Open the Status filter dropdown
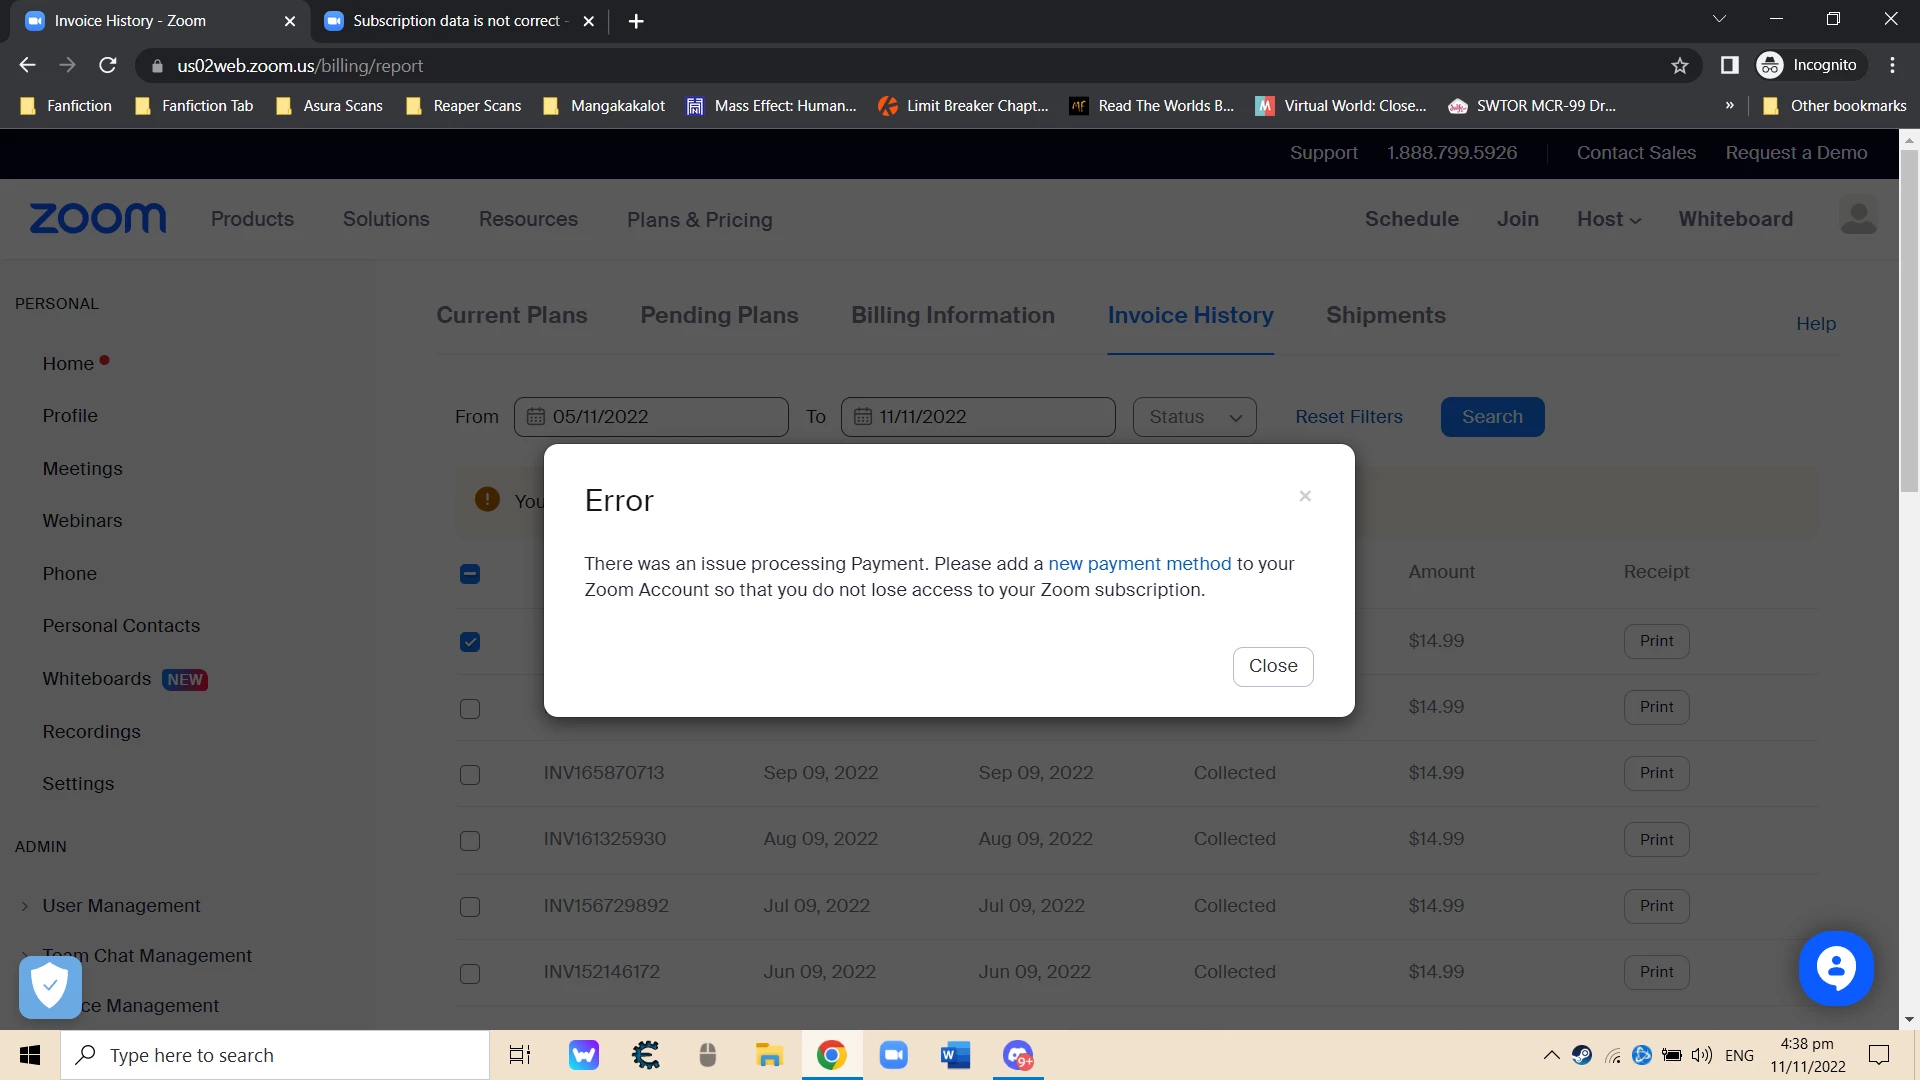 1194,417
